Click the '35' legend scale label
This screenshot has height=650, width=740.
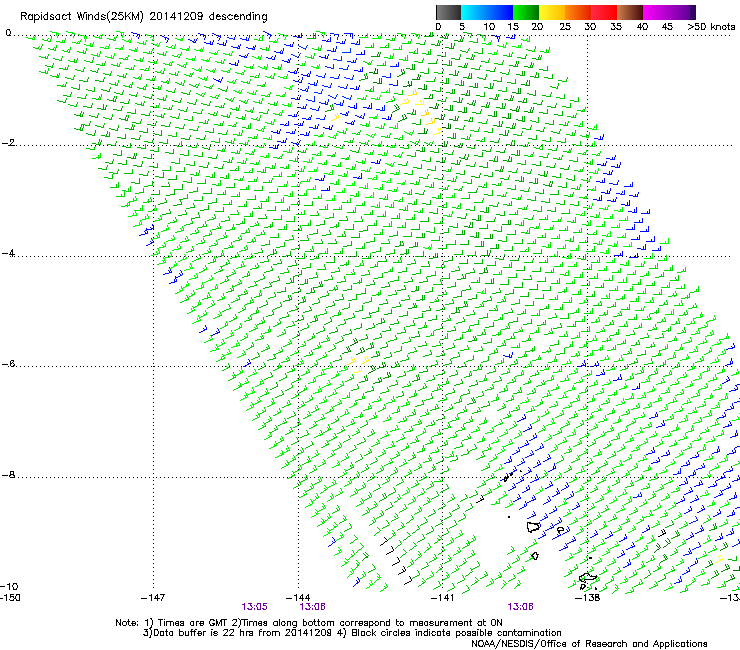[x=616, y=27]
